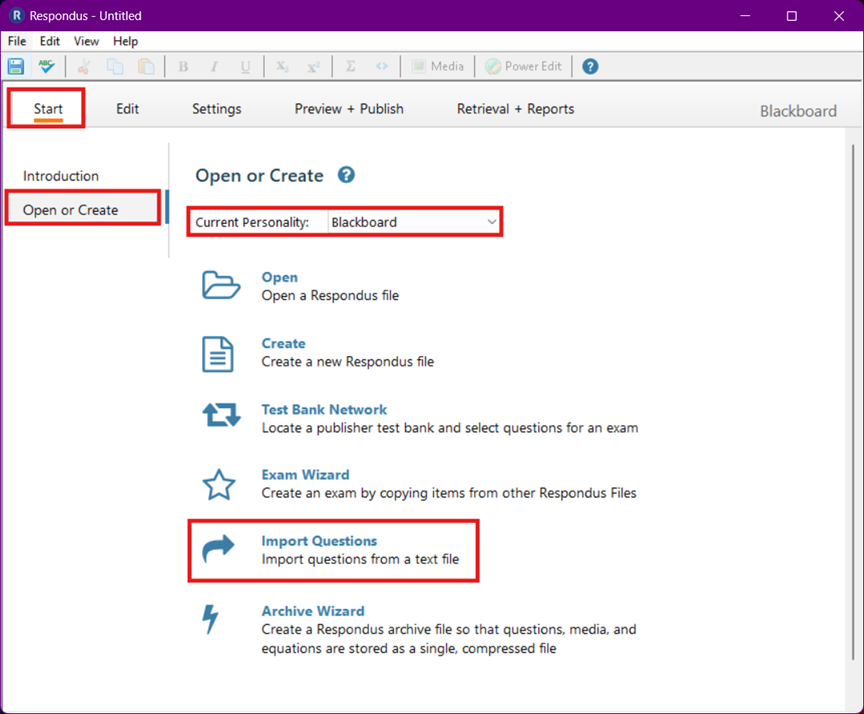Click help icon beside Open or Create heading
Screen dimensions: 864x714
tap(346, 175)
